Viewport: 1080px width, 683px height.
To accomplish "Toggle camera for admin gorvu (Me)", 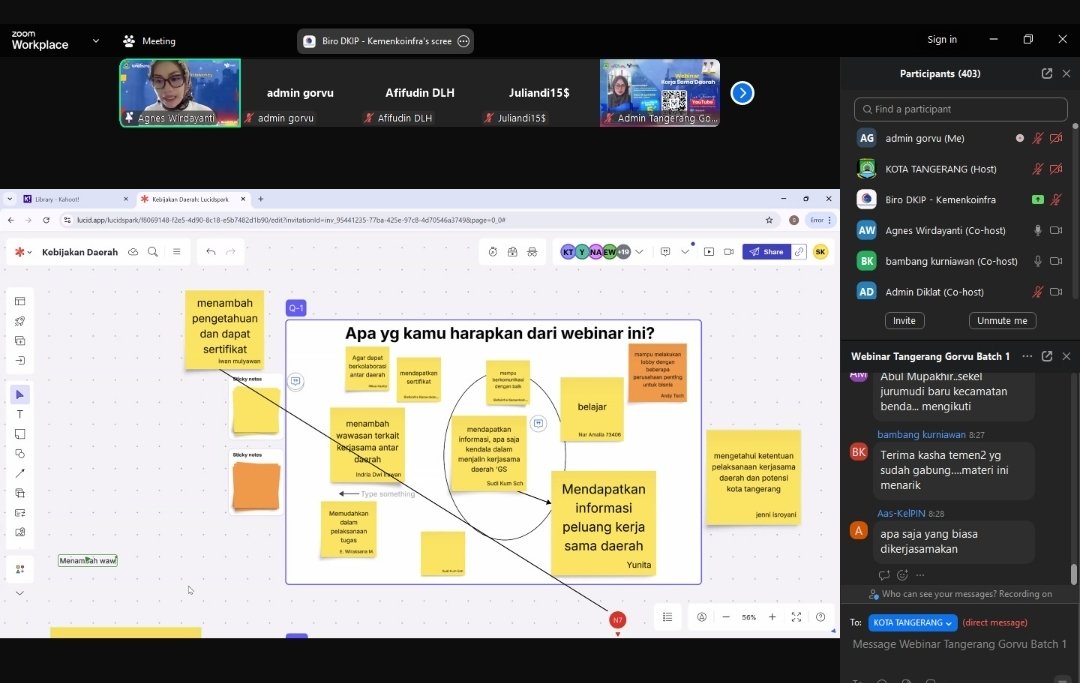I will 1056,138.
